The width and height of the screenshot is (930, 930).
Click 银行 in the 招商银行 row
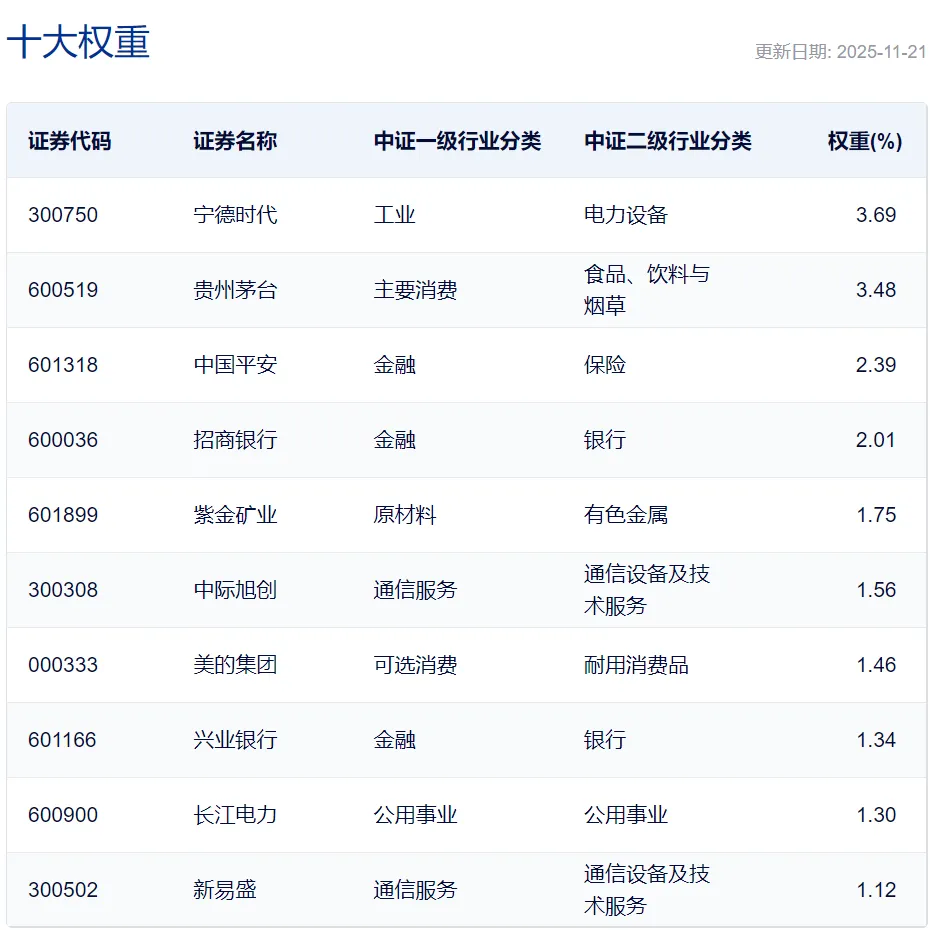[x=605, y=440]
